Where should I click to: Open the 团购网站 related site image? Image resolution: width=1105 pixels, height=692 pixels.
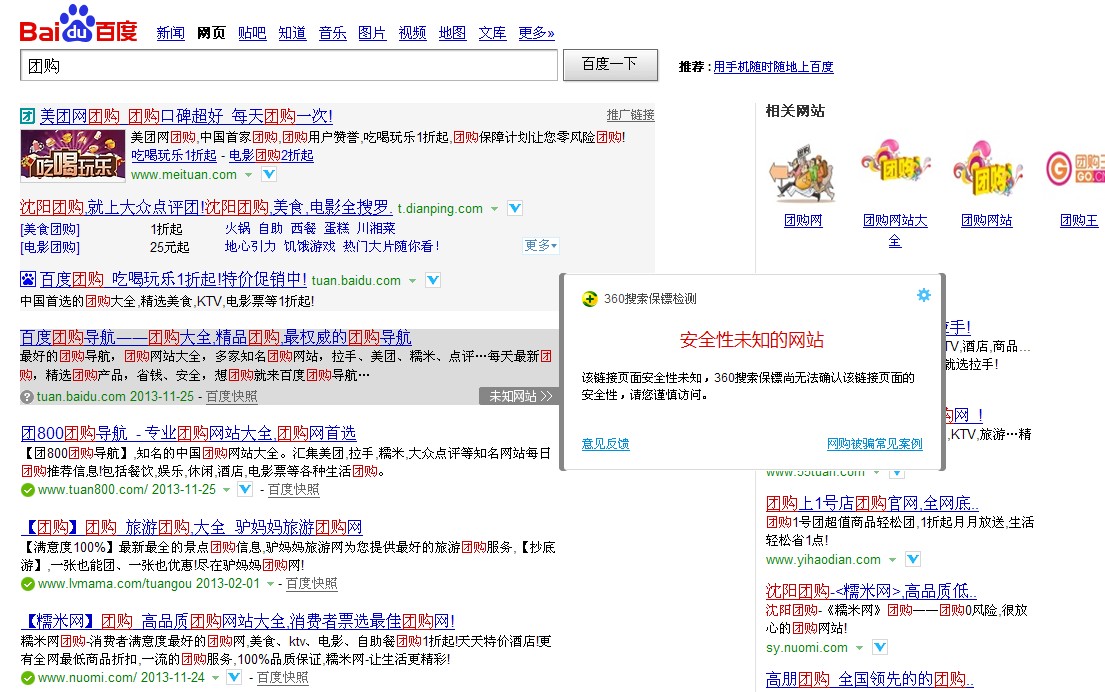(x=987, y=171)
